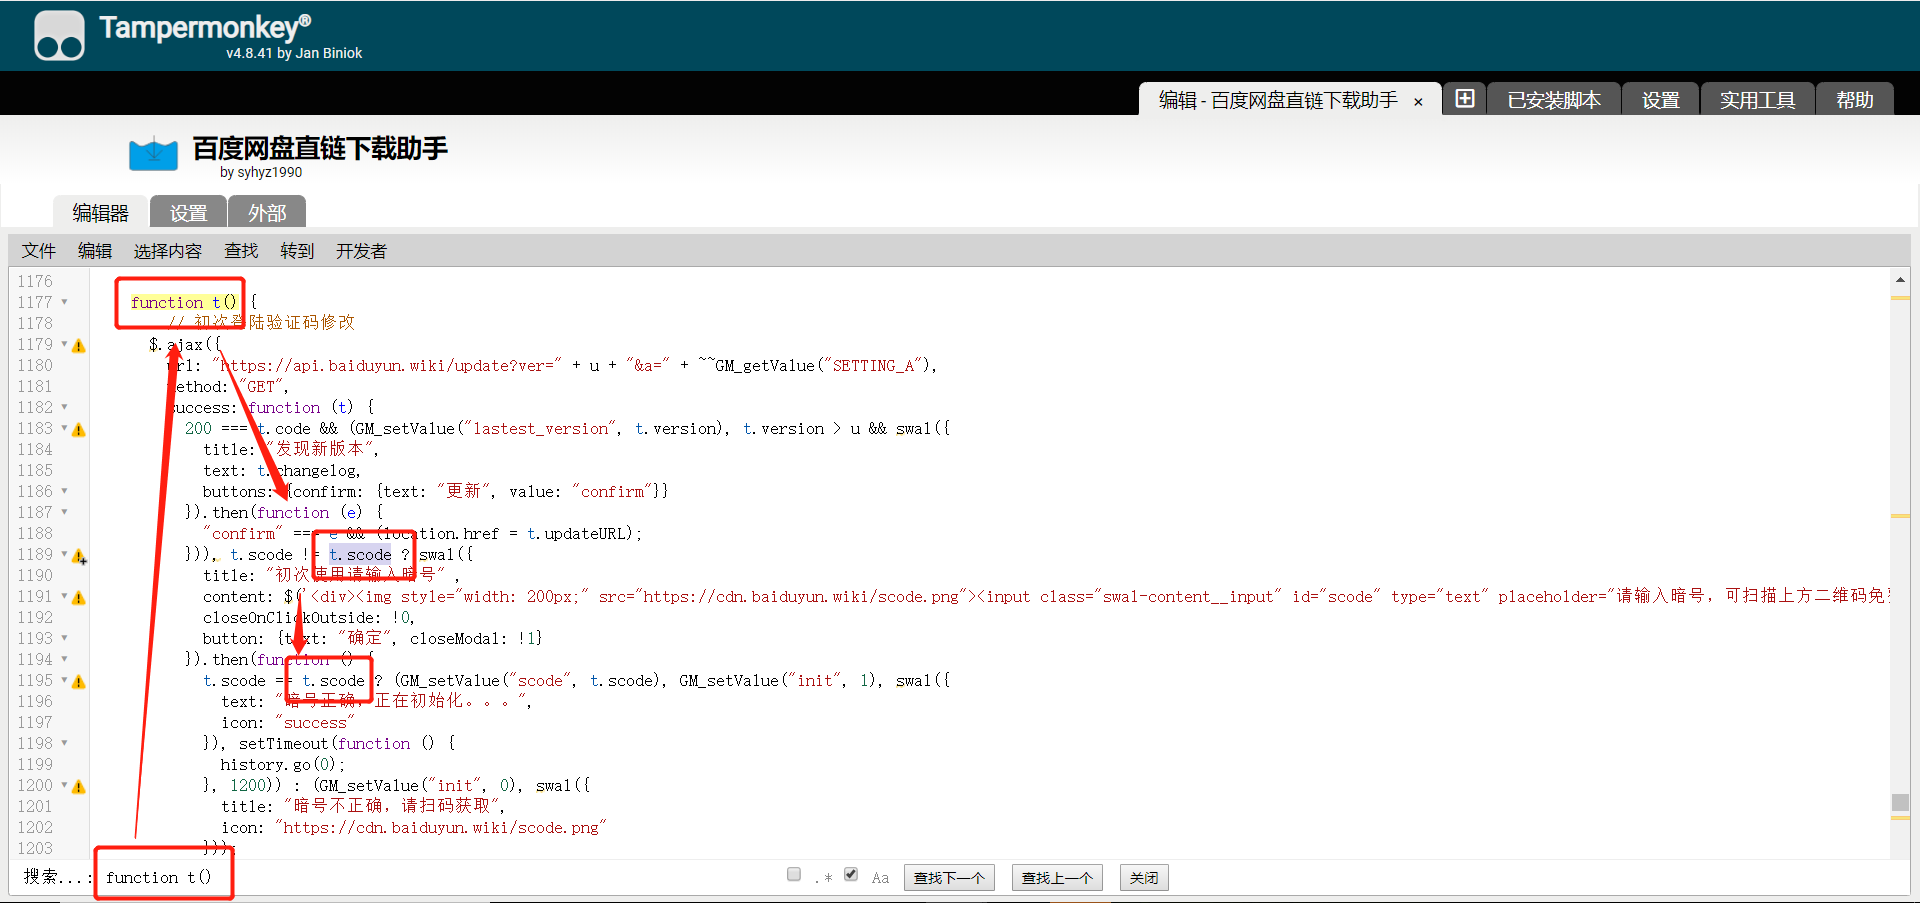Open the new script plus tab
Image resolution: width=1920 pixels, height=903 pixels.
[x=1465, y=99]
